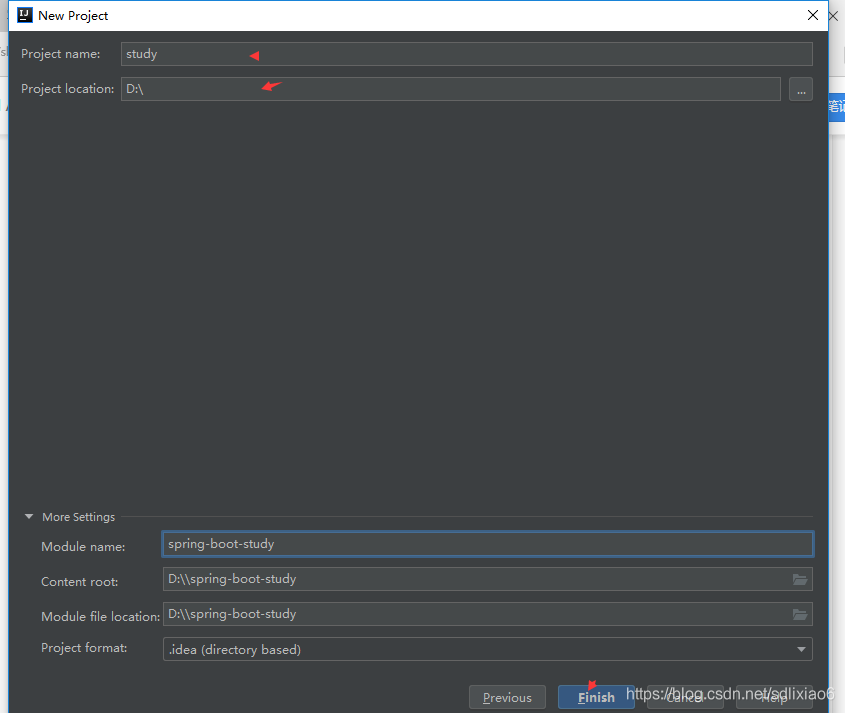Screen dimensions: 845x713
Task: Browse folder icon for Content root
Action: click(800, 579)
